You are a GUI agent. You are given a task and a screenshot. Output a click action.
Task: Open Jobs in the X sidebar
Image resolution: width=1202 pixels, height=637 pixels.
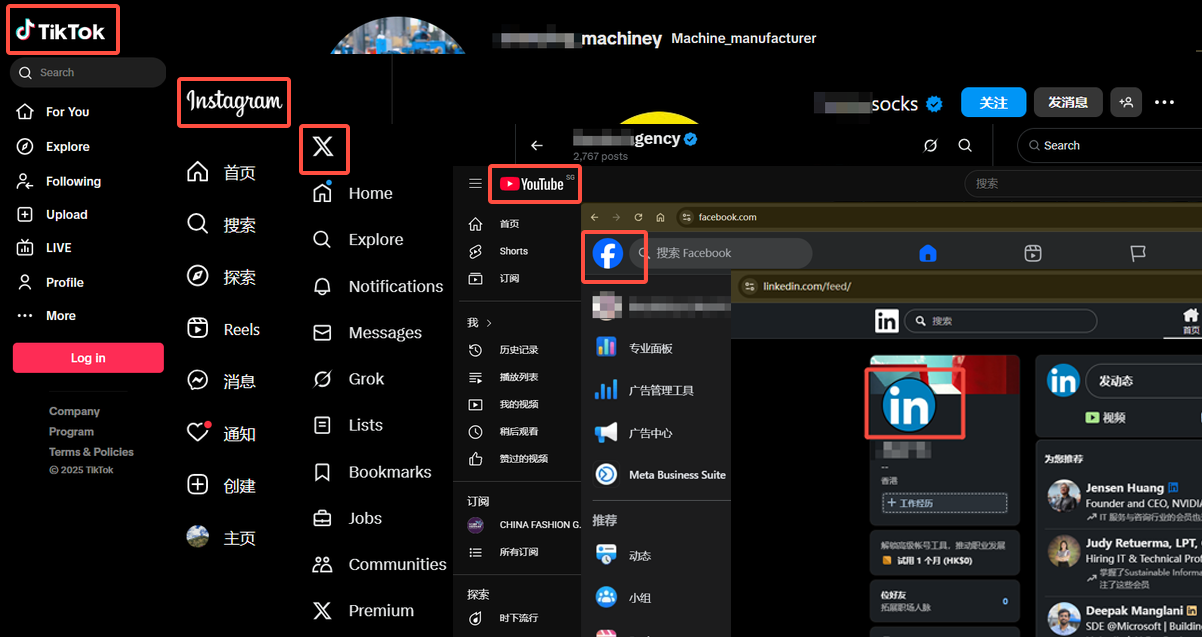347,518
